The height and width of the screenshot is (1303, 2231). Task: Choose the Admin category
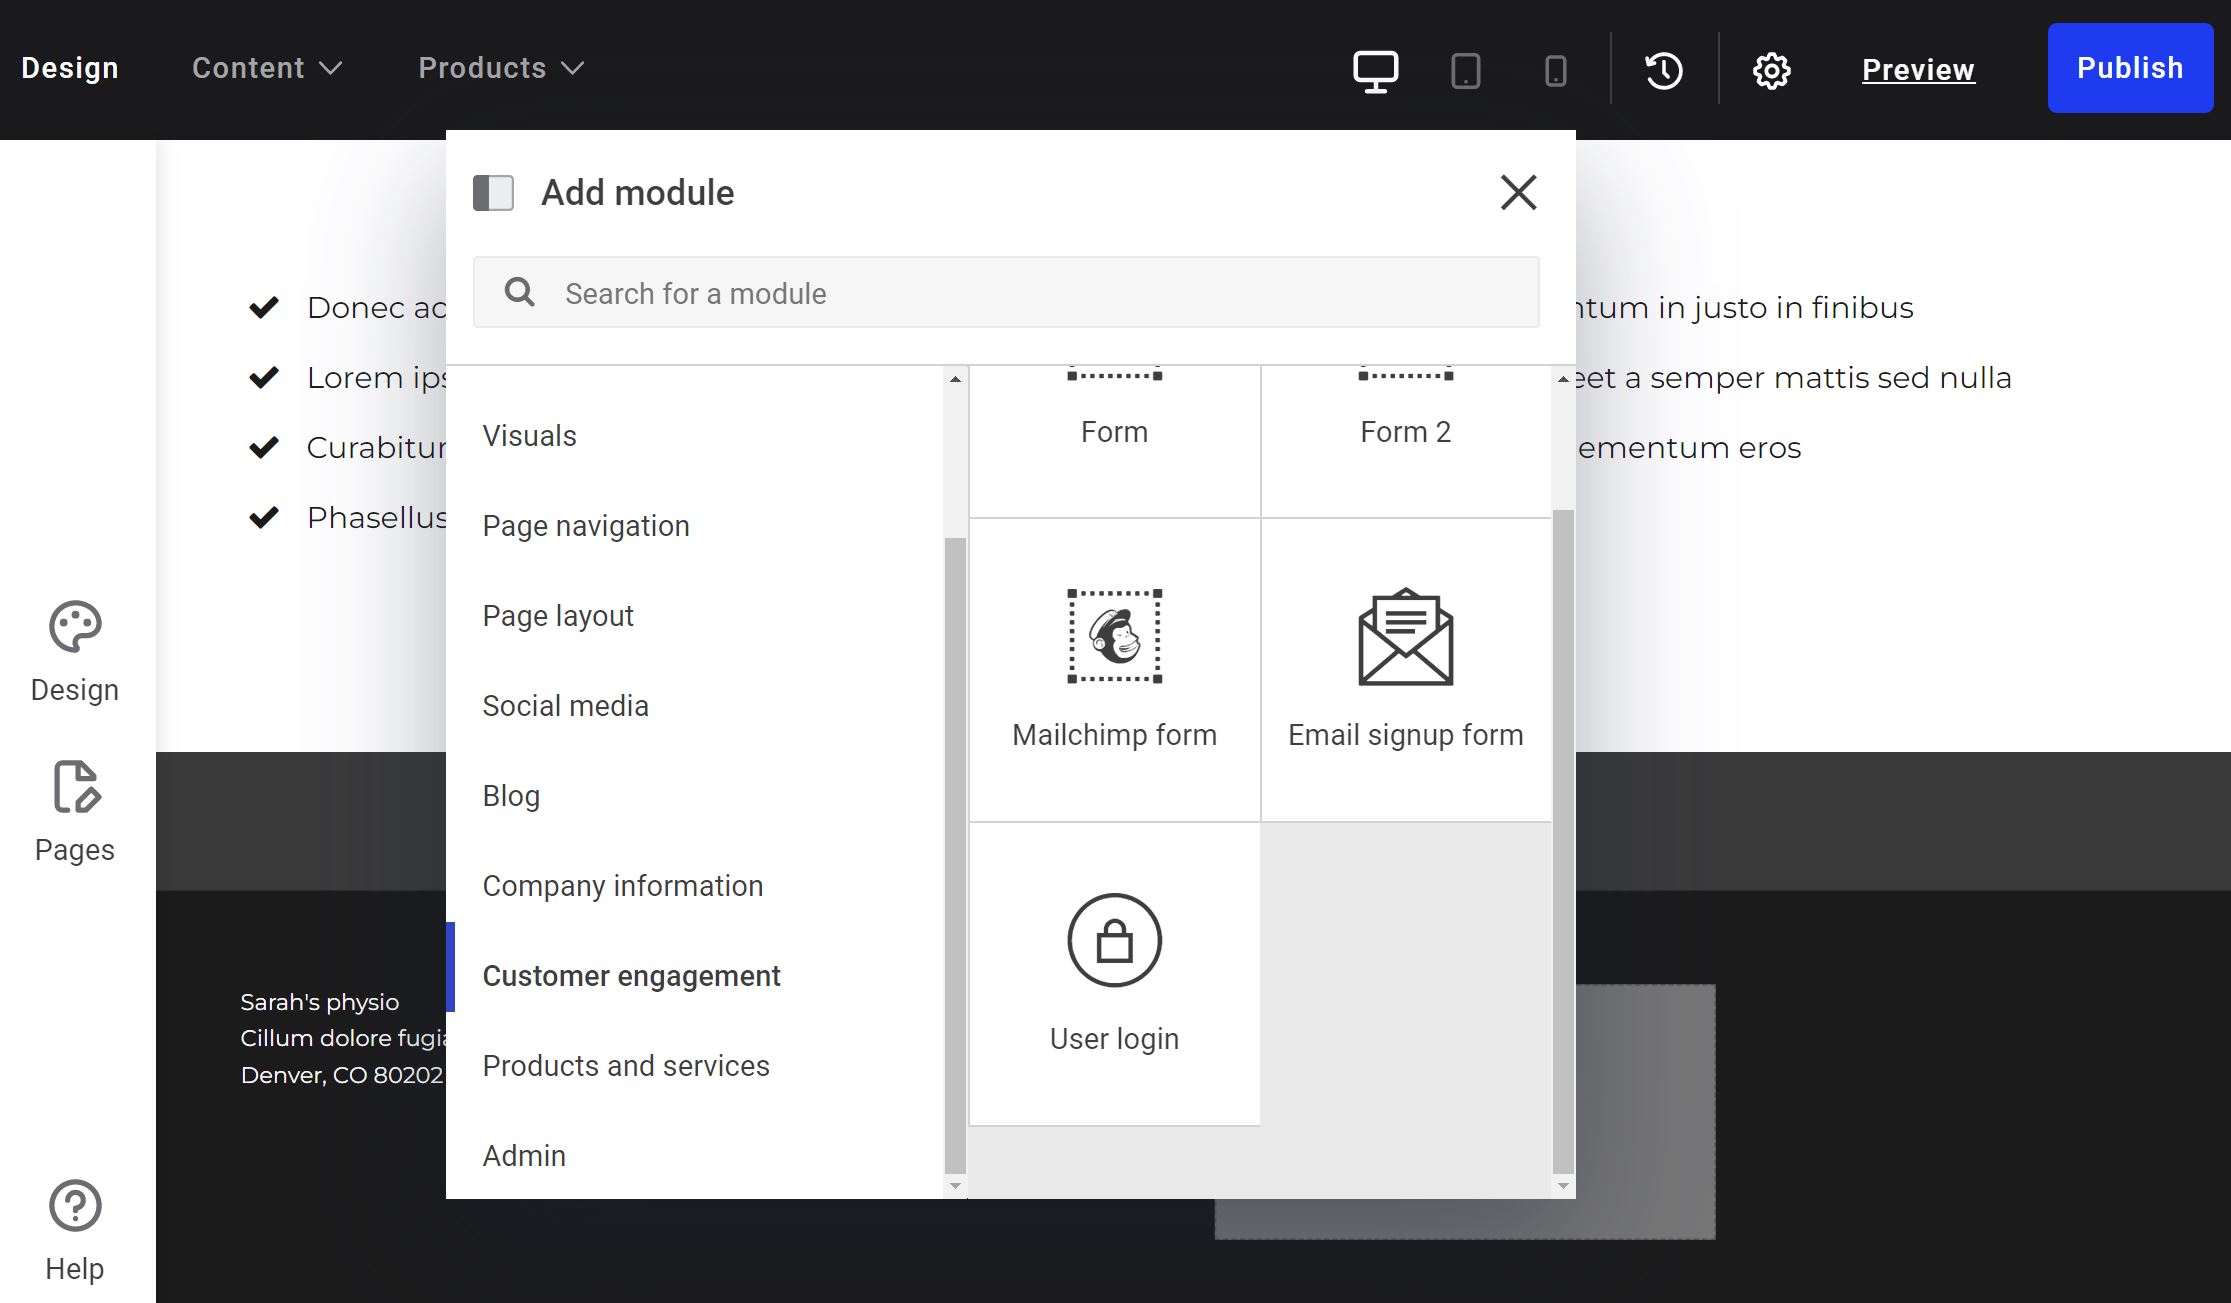click(524, 1156)
